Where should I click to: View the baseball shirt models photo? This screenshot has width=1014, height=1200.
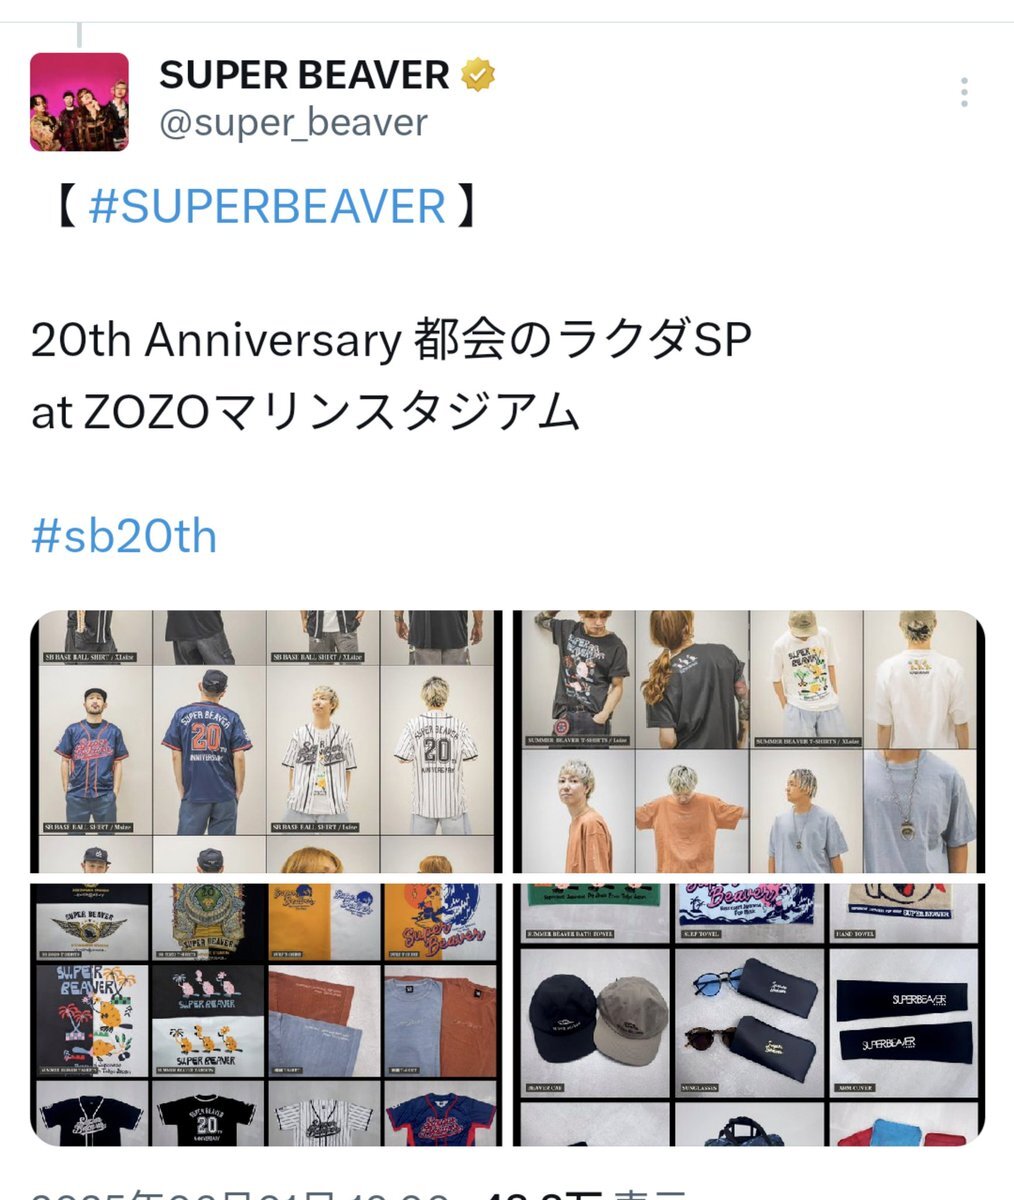266,741
